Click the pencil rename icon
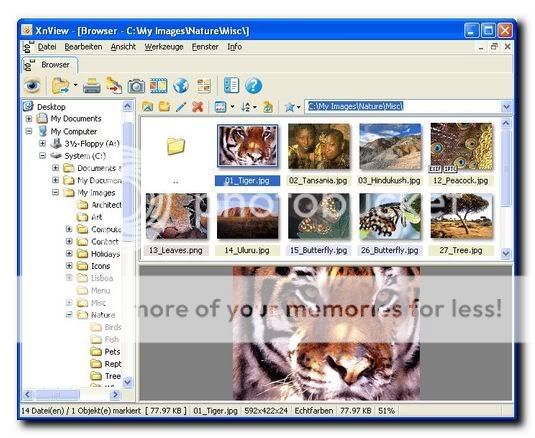 (181, 107)
